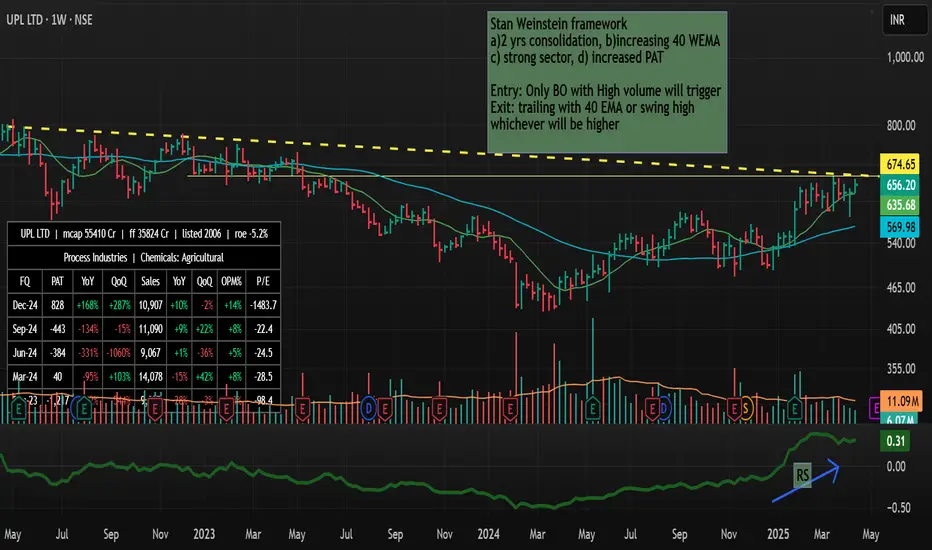Screen dimensions: 932x550
Task: Click the Sales column header
Action: pyautogui.click(x=150, y=281)
